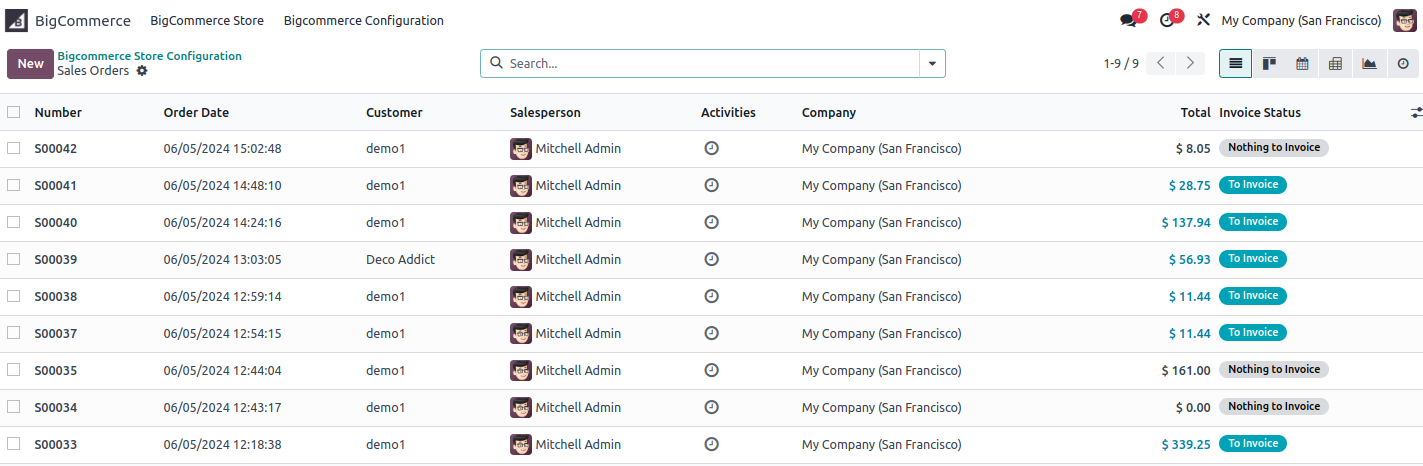Image resolution: width=1423 pixels, height=466 pixels.
Task: Expand the search options dropdown arrow
Action: coord(932,63)
